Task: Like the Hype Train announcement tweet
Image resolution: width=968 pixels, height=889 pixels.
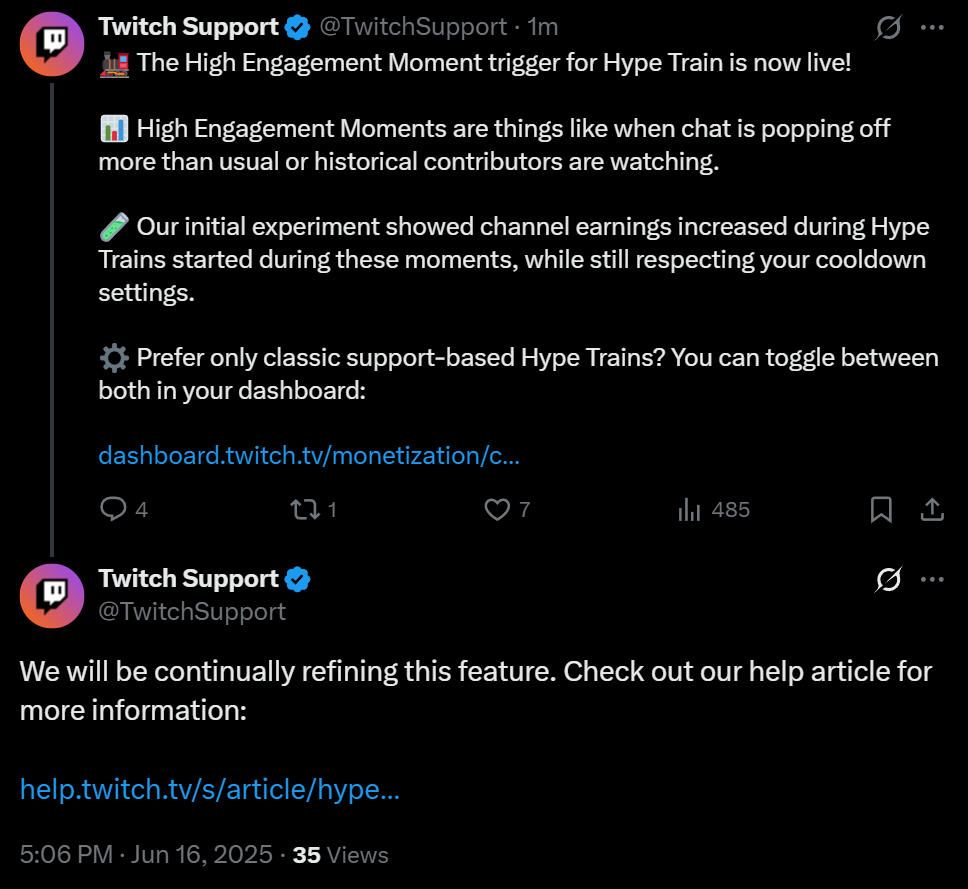Action: (x=498, y=510)
